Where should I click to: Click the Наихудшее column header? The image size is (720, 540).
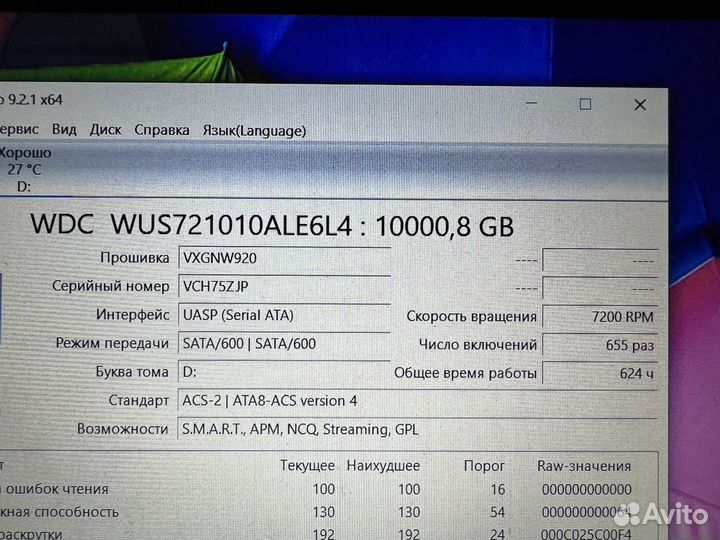click(x=383, y=466)
